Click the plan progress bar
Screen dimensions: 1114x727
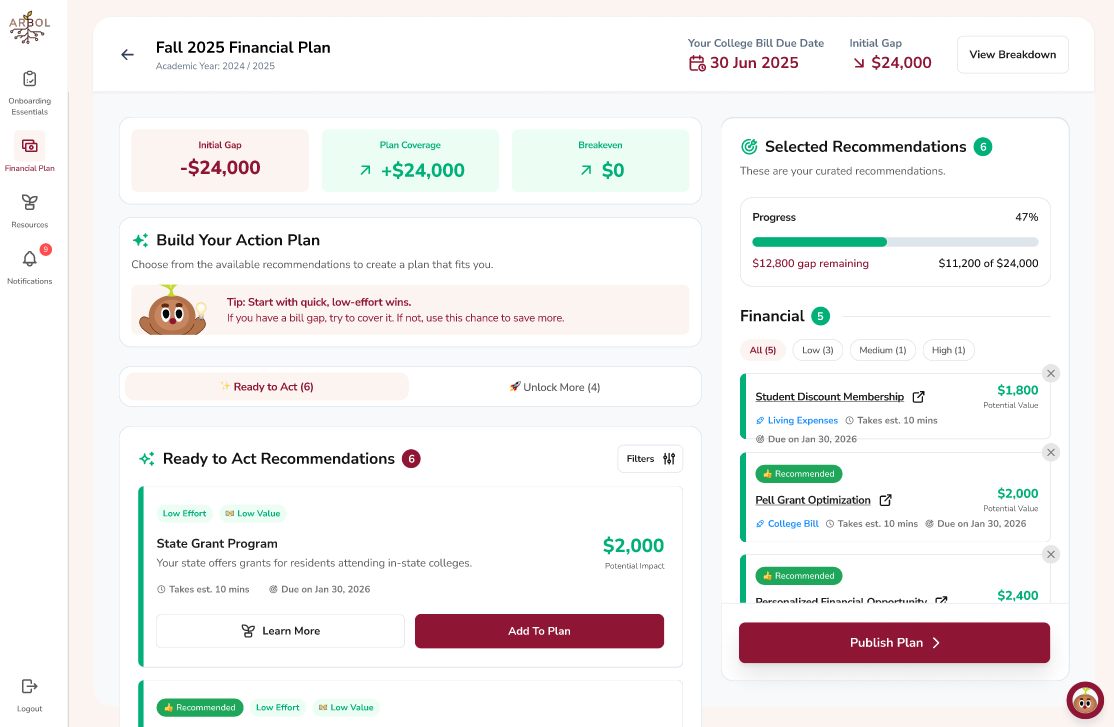pos(895,242)
